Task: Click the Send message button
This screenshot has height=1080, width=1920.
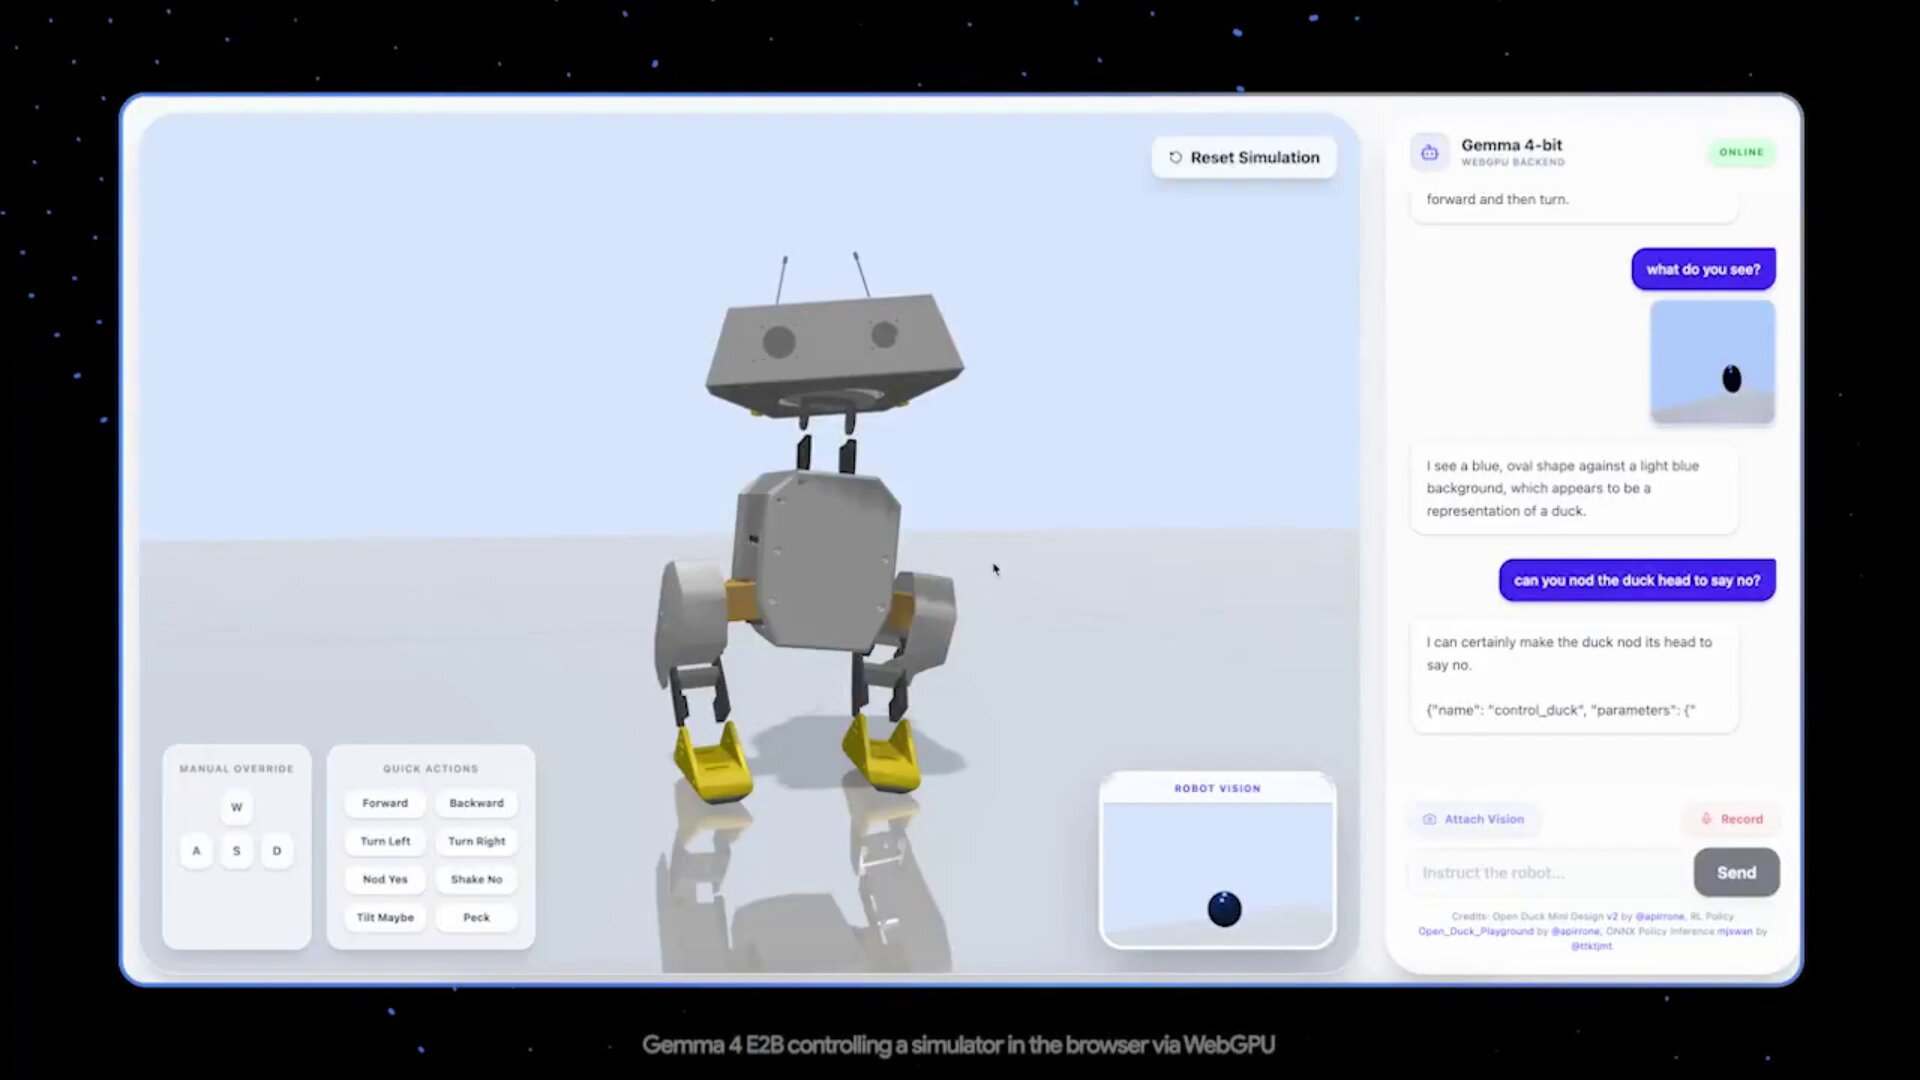Action: coord(1736,872)
